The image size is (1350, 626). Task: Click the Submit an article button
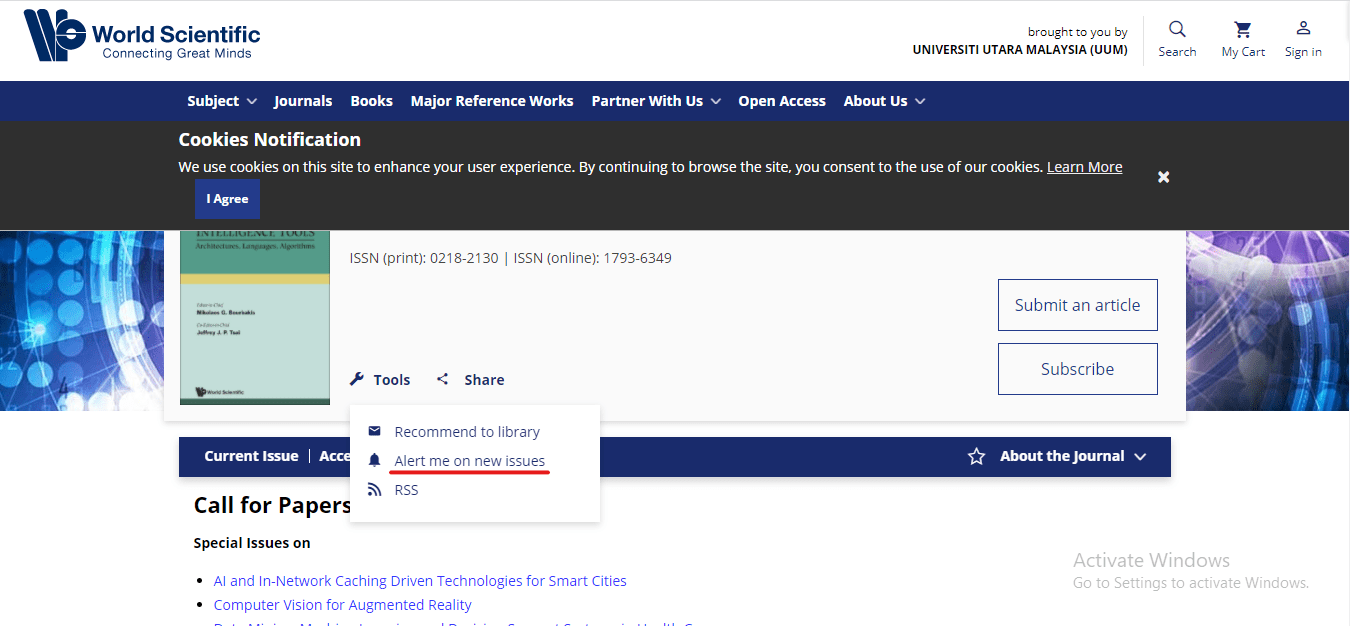pyautogui.click(x=1077, y=305)
